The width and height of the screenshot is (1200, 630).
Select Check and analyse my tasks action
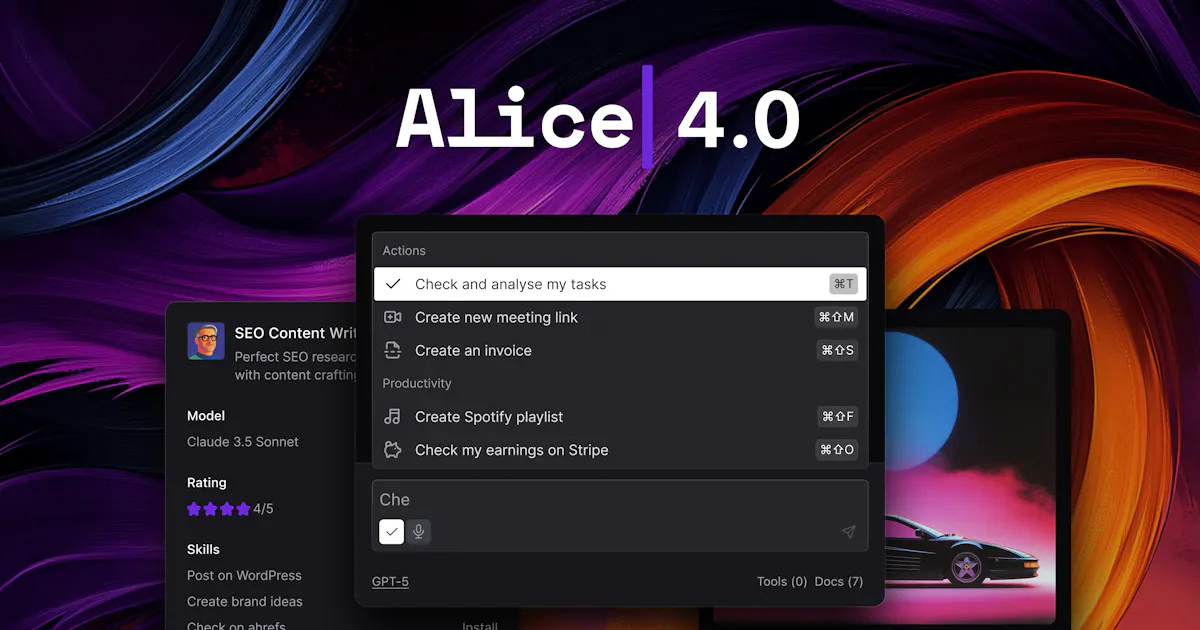(620, 284)
